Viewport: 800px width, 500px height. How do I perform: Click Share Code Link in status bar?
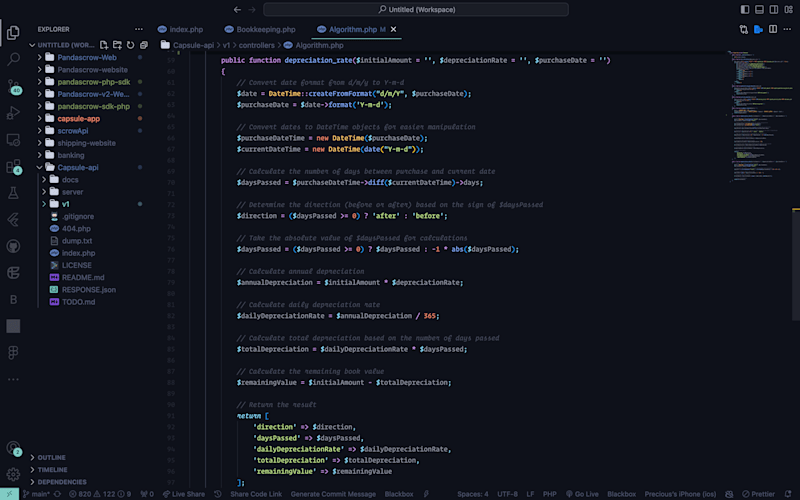[256, 494]
